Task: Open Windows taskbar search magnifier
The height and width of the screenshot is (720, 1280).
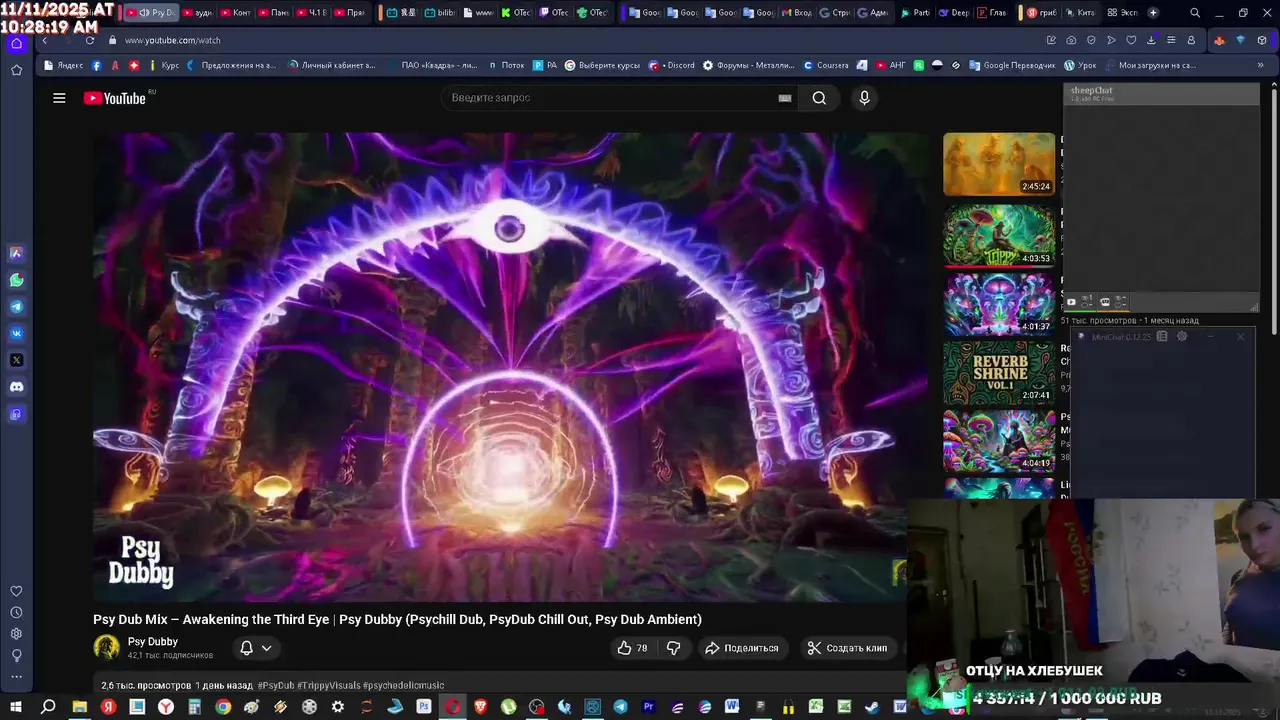Action: (x=47, y=707)
